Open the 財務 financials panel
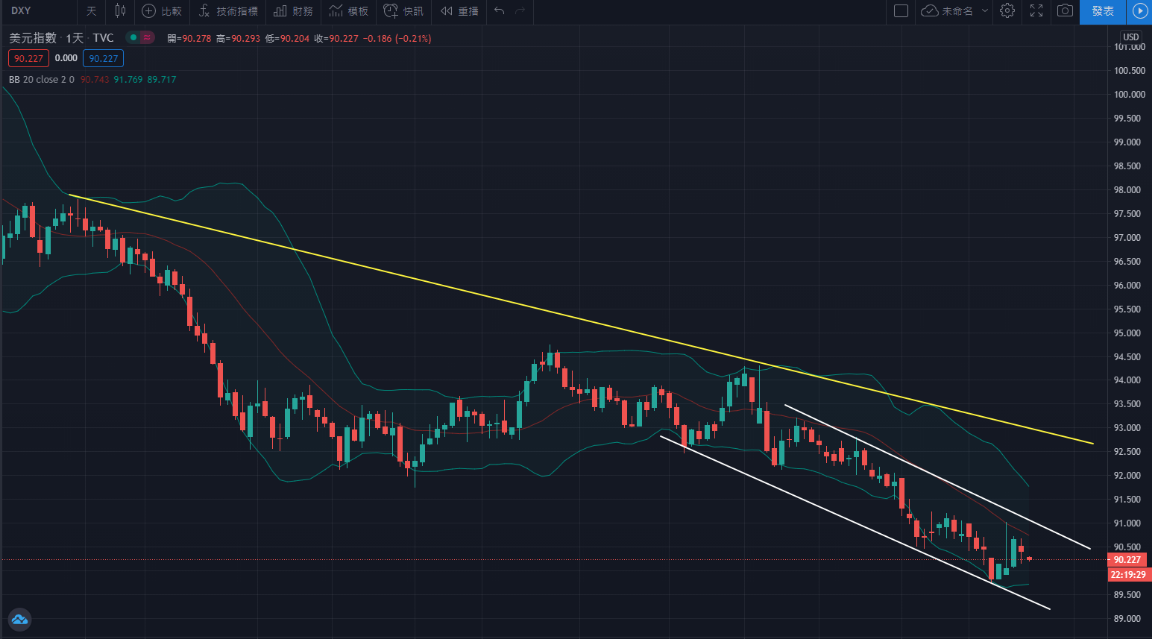The width and height of the screenshot is (1152, 639). click(293, 11)
